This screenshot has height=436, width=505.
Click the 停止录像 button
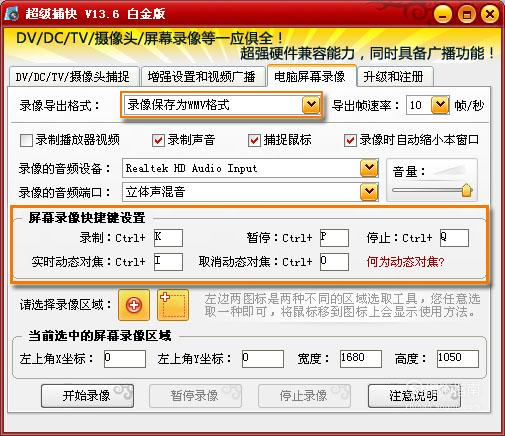tap(304, 396)
